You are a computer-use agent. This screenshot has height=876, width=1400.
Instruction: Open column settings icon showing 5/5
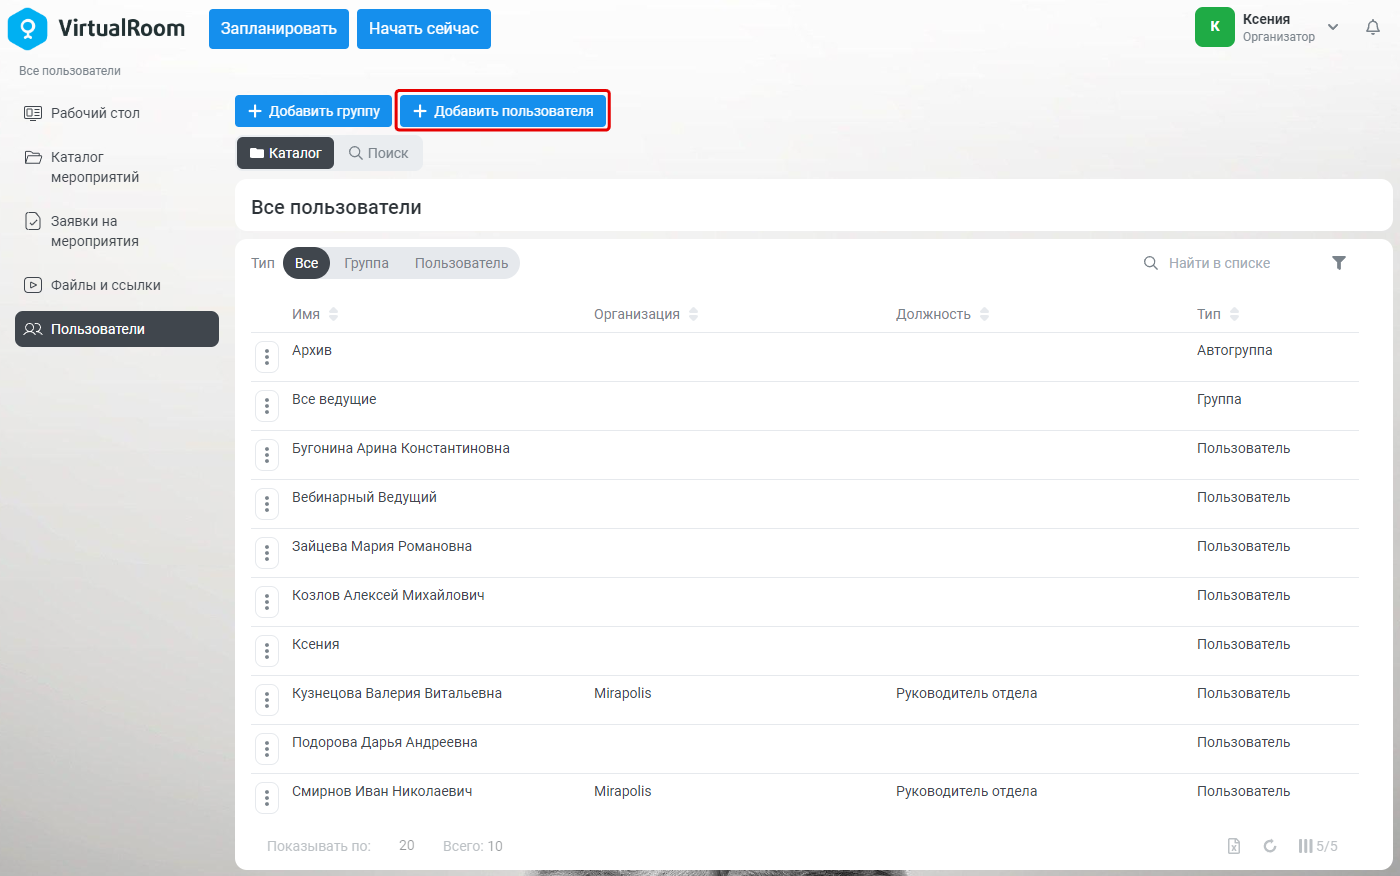tap(1318, 846)
